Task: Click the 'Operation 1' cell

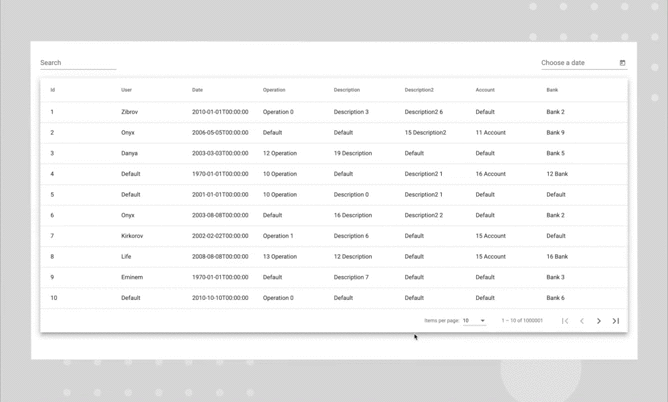Action: point(278,236)
